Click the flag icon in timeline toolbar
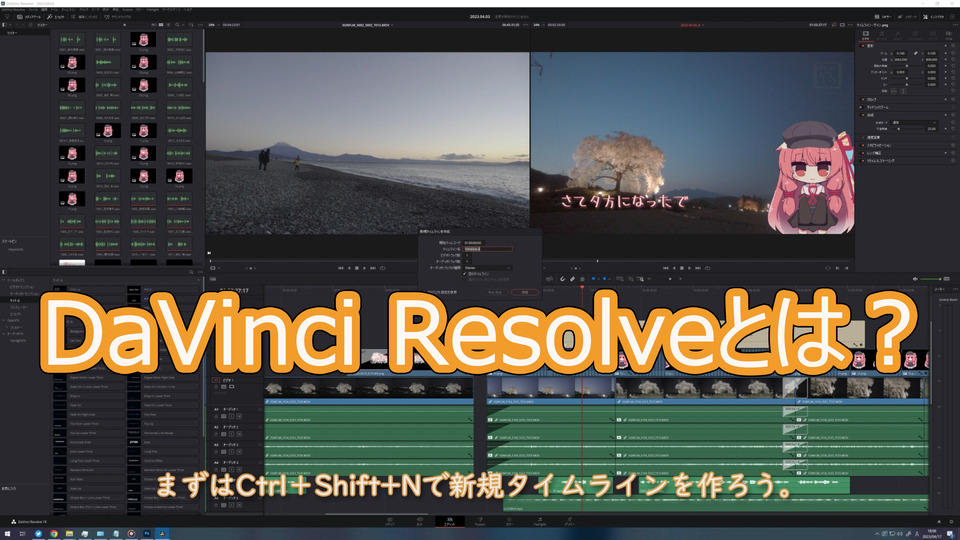The image size is (960, 540). 593,279
